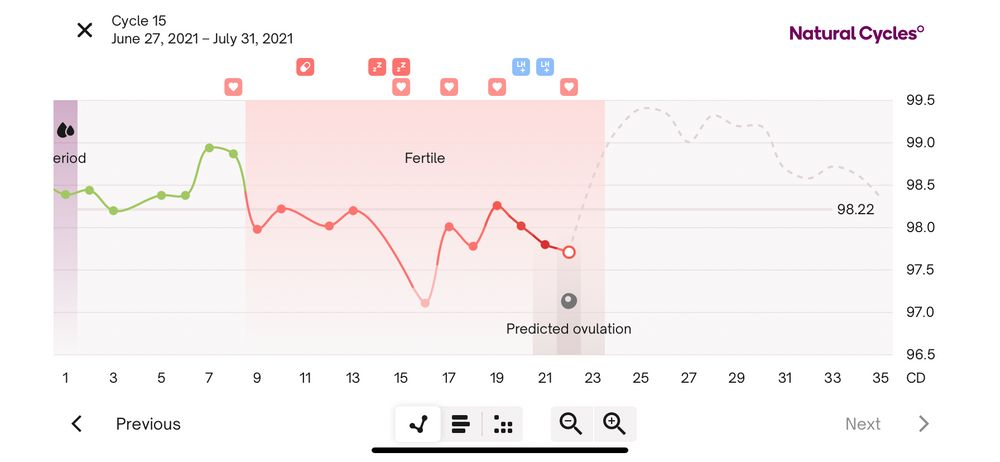Tap the Natural Cycles logo
1000x462 pixels.
coord(856,33)
